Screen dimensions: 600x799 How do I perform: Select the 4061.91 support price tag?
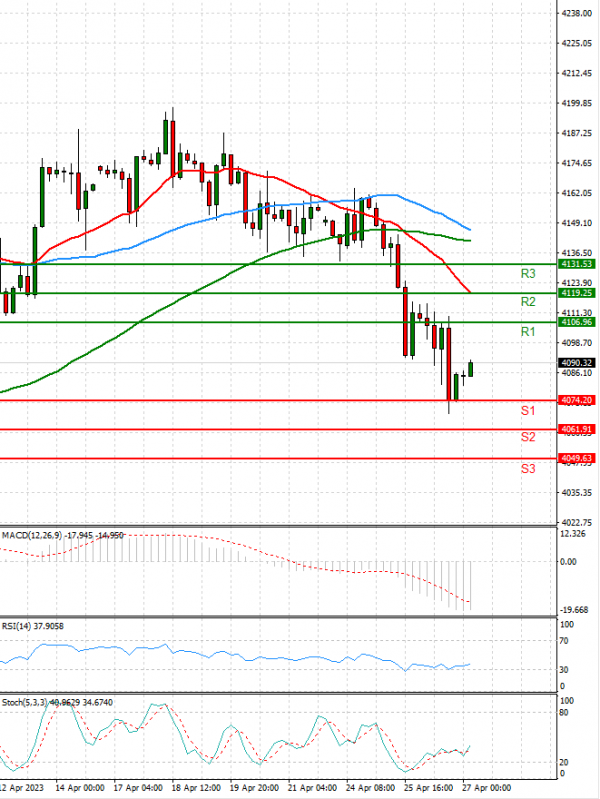[576, 429]
